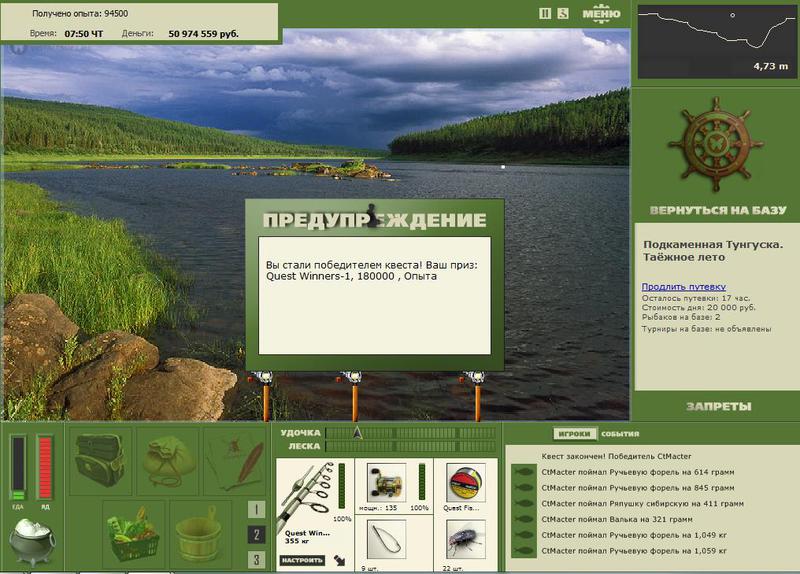Open the notebook with feather icon
The height and width of the screenshot is (574, 800).
236,461
